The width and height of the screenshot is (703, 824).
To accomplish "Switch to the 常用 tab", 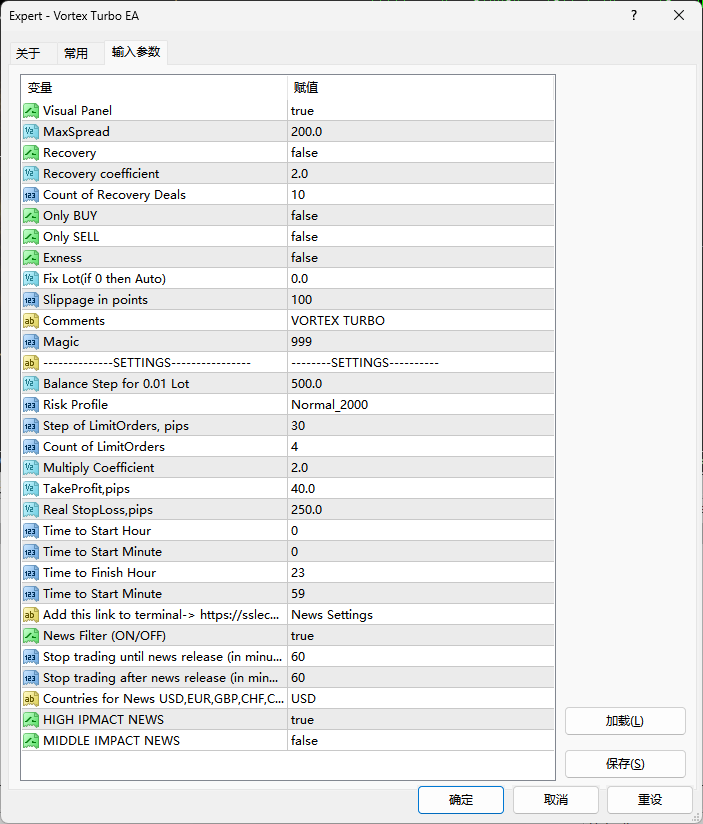I will click(76, 54).
